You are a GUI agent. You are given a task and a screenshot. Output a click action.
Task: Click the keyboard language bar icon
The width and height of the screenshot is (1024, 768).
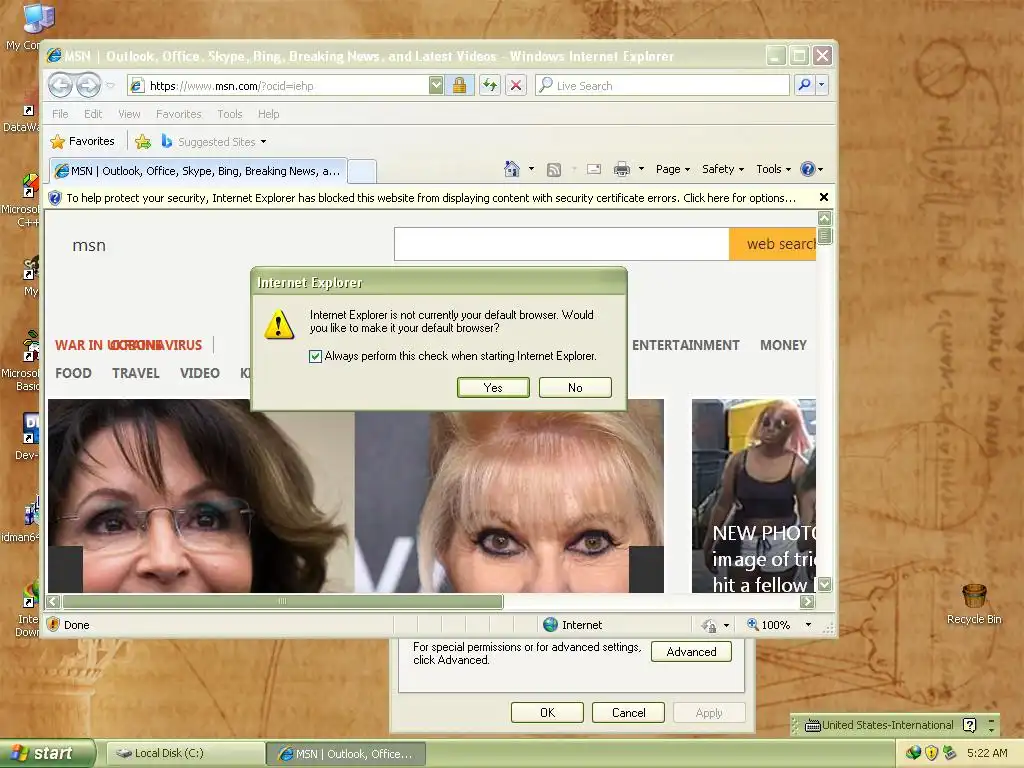coord(812,726)
